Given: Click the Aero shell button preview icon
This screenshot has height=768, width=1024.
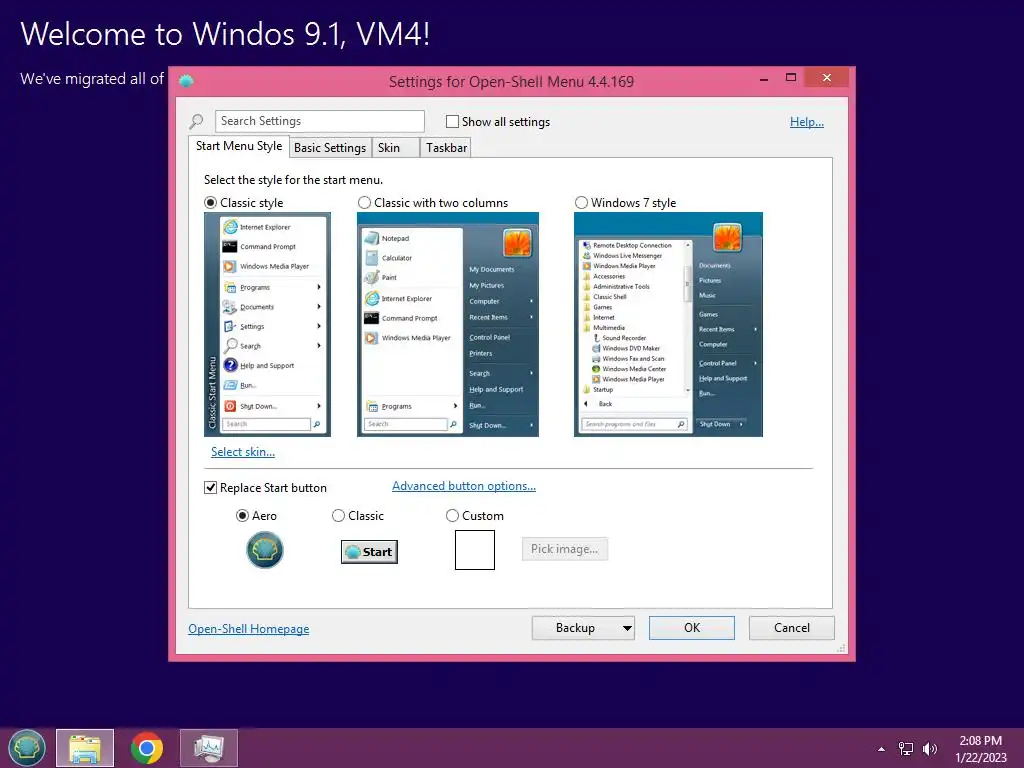Looking at the screenshot, I should point(264,550).
